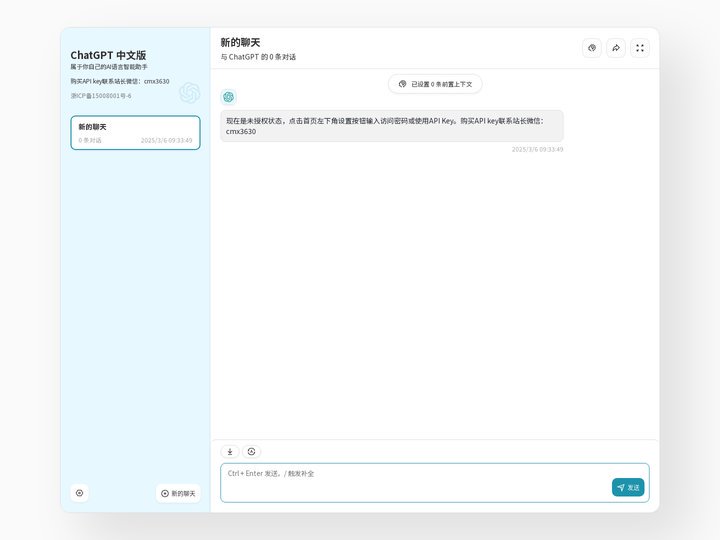
Task: Click the 浙ICP备15008001号-6 text in sidebar
Action: (x=101, y=96)
